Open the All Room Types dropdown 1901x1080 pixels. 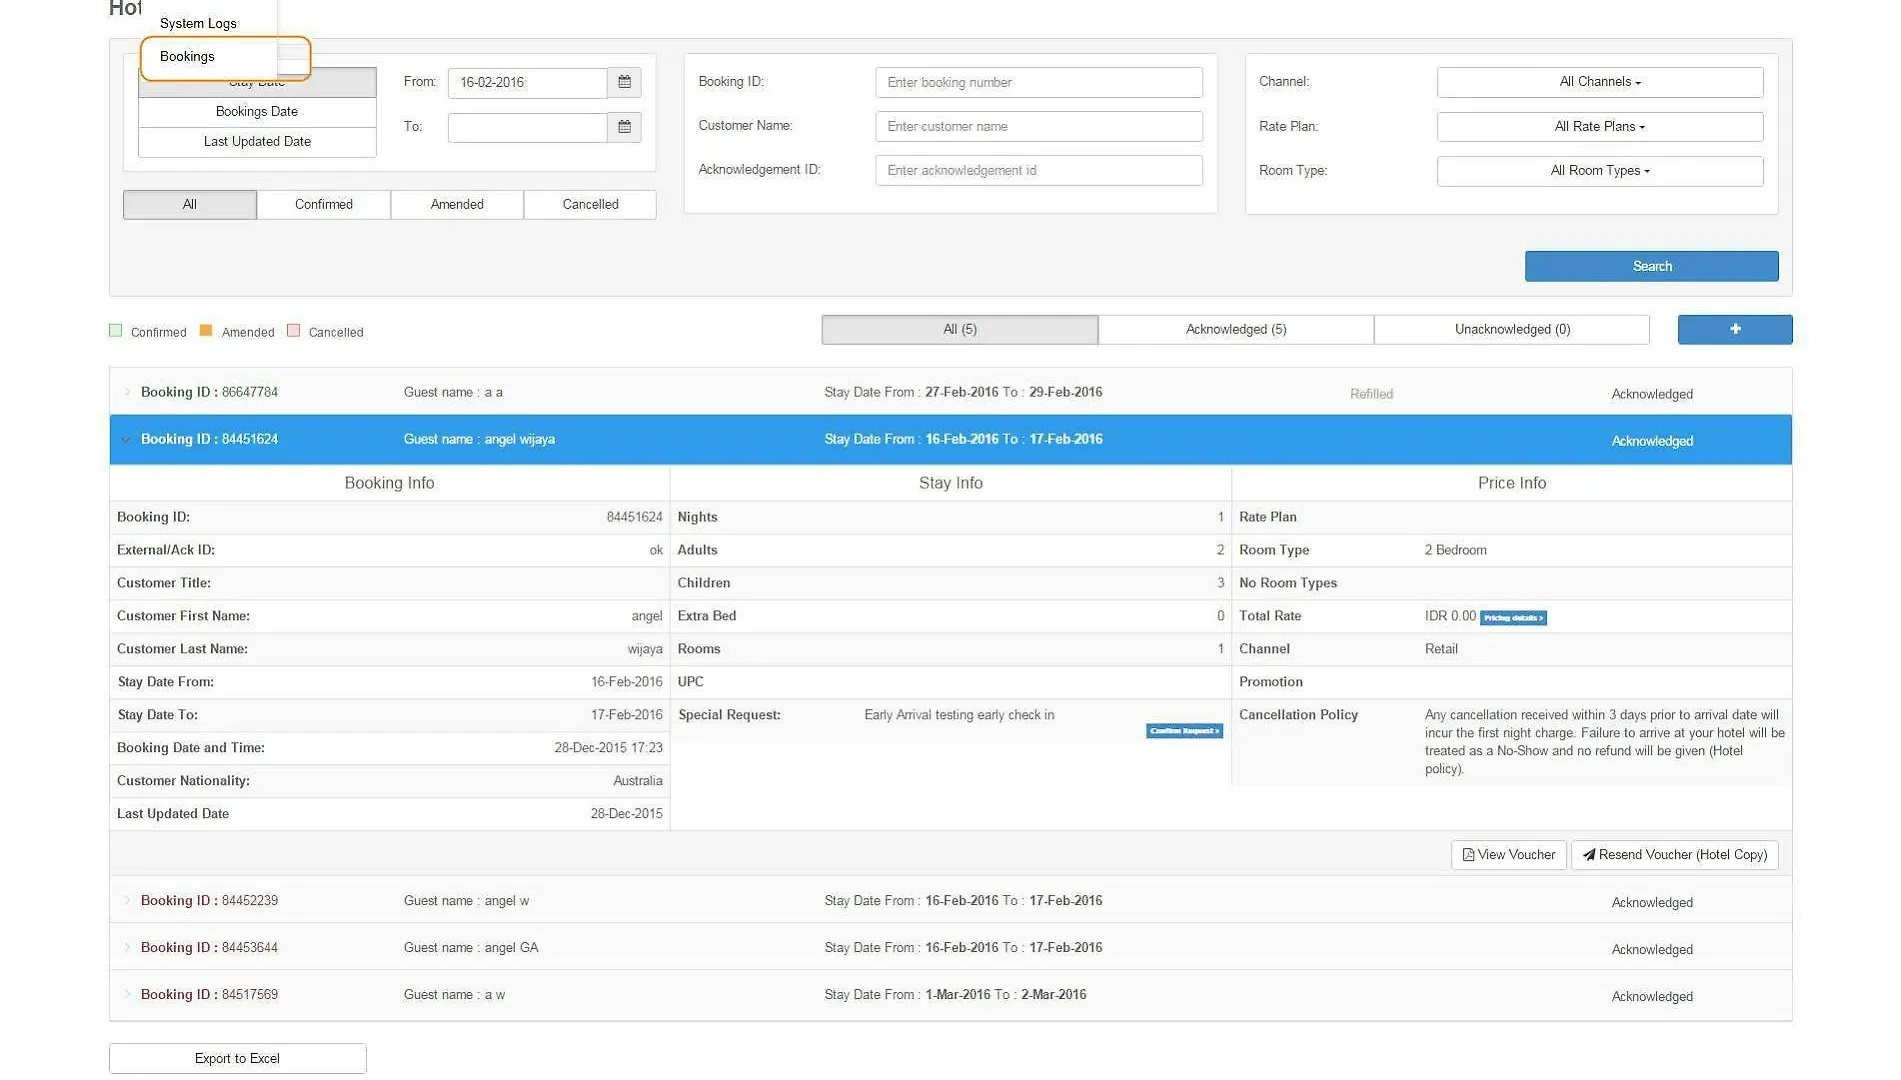point(1599,171)
